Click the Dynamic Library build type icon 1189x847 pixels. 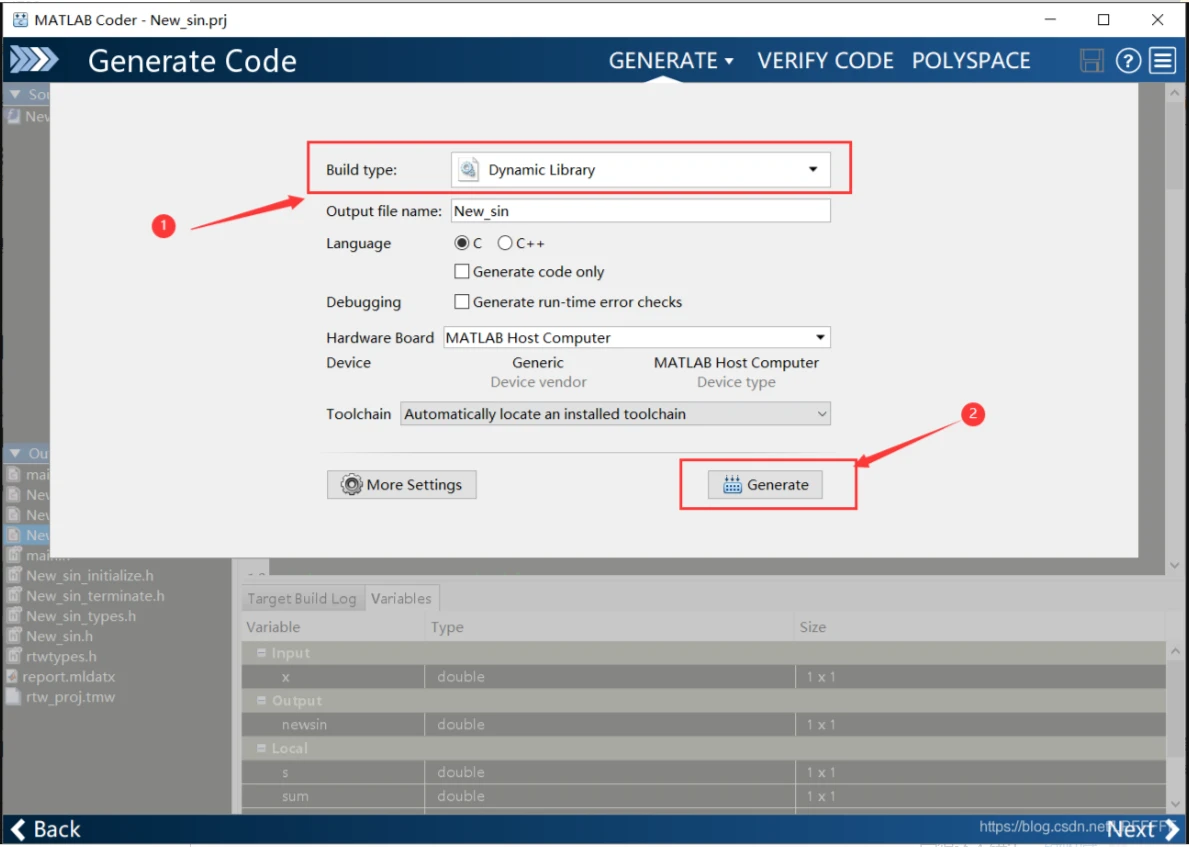pos(469,169)
